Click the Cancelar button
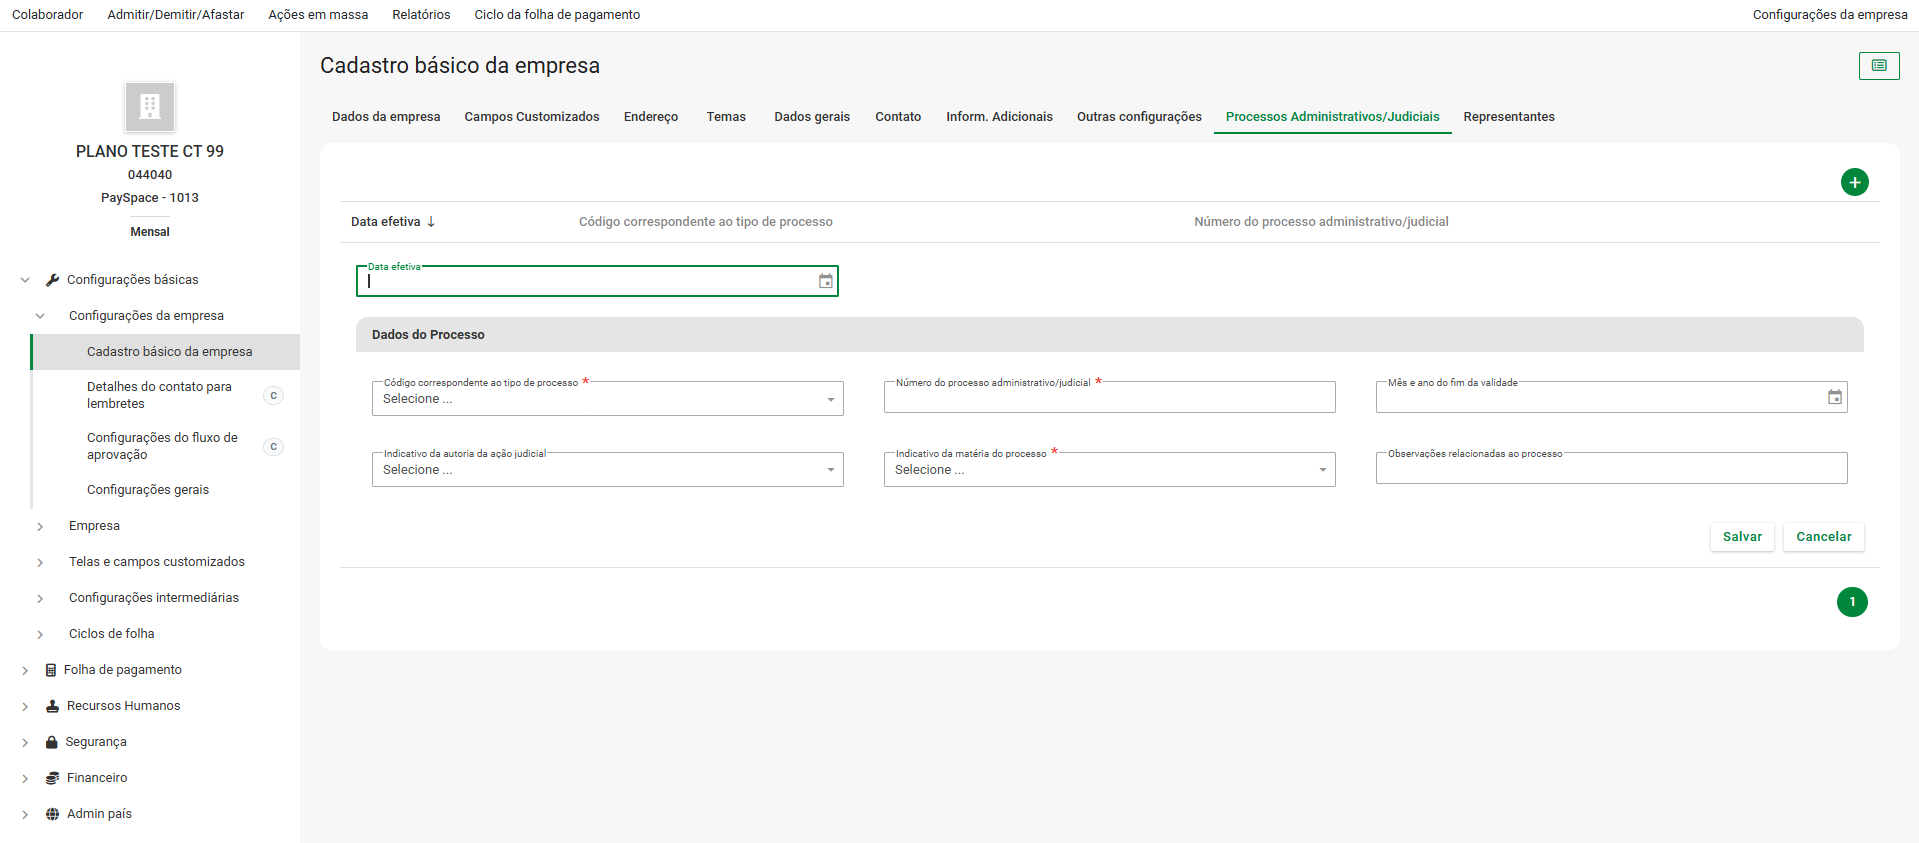This screenshot has width=1919, height=843. 1823,537
